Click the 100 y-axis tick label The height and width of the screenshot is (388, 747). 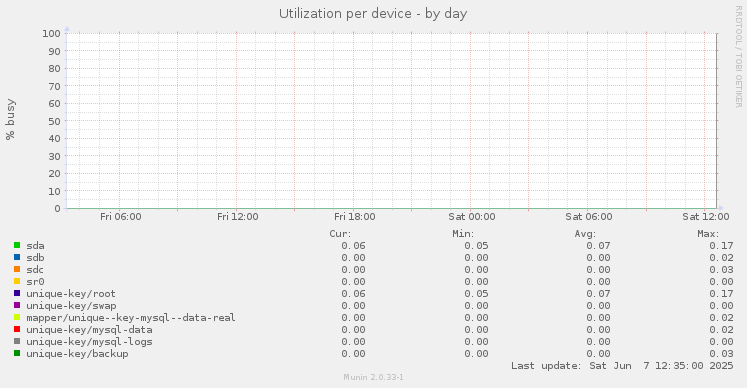coord(51,33)
